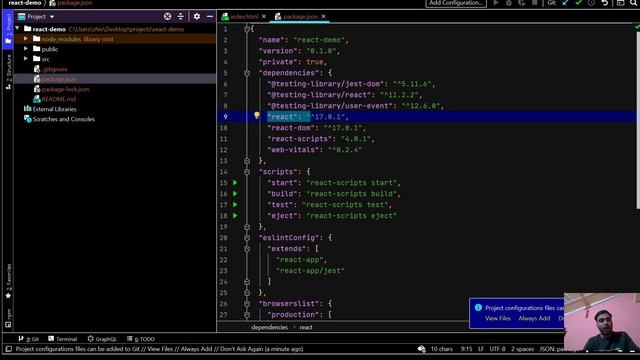Click the Select Opened File target icon
Viewport: 640px width, 360px height.
[x=167, y=16]
